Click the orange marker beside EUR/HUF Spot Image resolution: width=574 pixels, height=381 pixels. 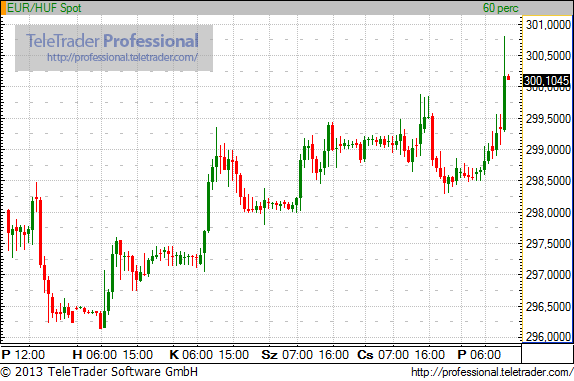[x=3, y=8]
